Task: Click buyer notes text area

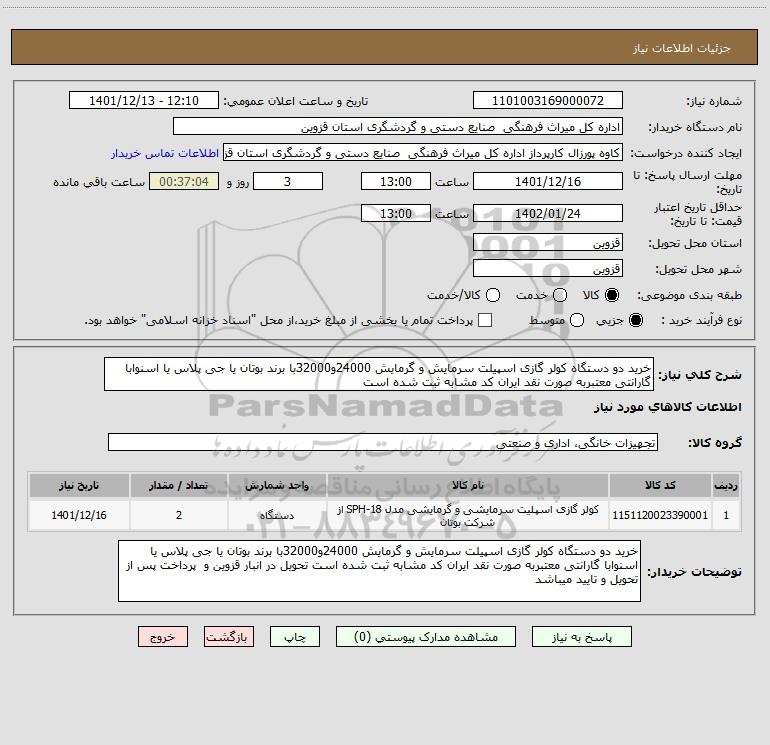Action: pyautogui.click(x=379, y=571)
